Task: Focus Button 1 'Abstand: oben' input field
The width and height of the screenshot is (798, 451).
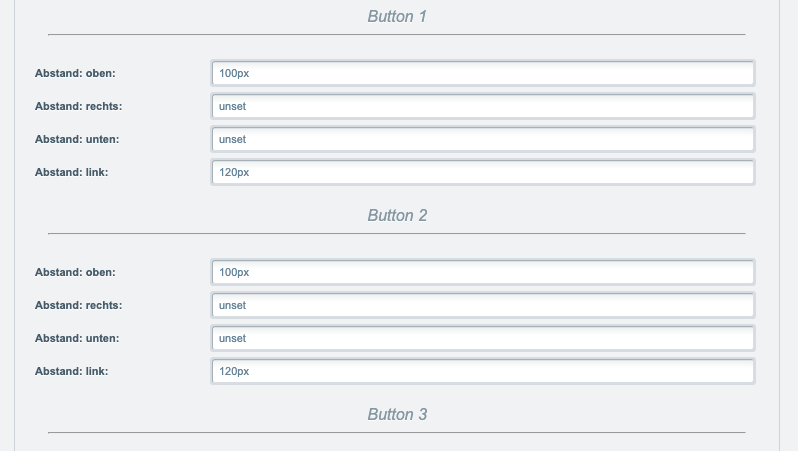Action: tap(482, 73)
